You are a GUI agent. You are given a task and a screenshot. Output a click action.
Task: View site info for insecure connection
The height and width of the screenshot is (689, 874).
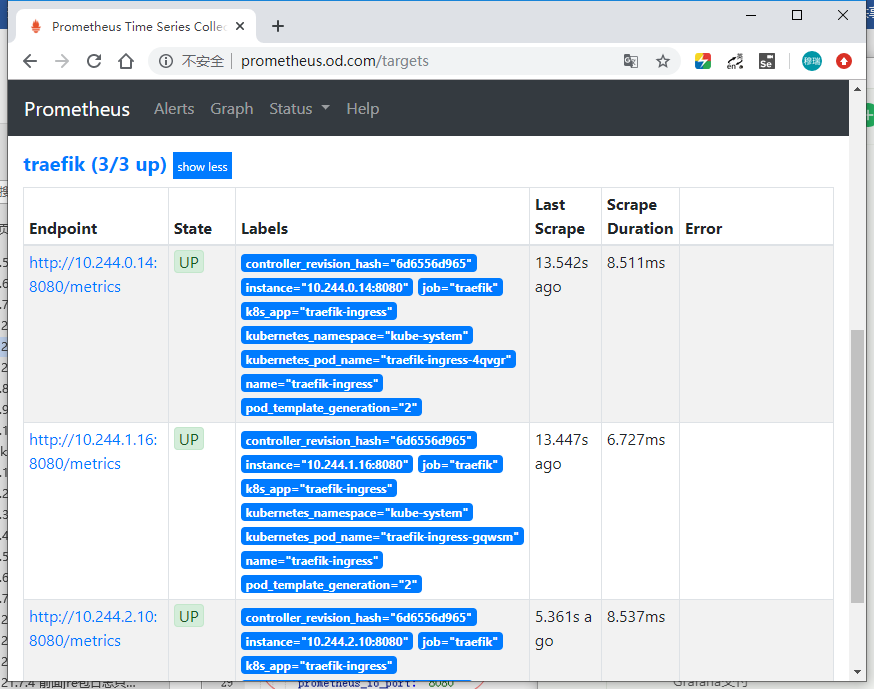pyautogui.click(x=166, y=61)
